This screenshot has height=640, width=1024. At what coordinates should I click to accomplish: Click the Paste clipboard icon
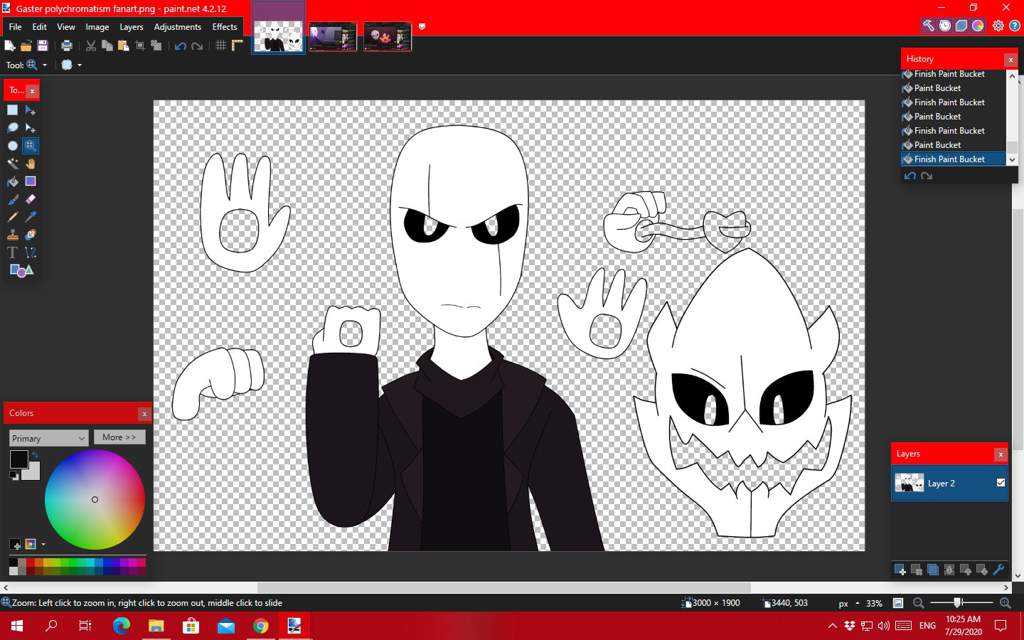(123, 46)
